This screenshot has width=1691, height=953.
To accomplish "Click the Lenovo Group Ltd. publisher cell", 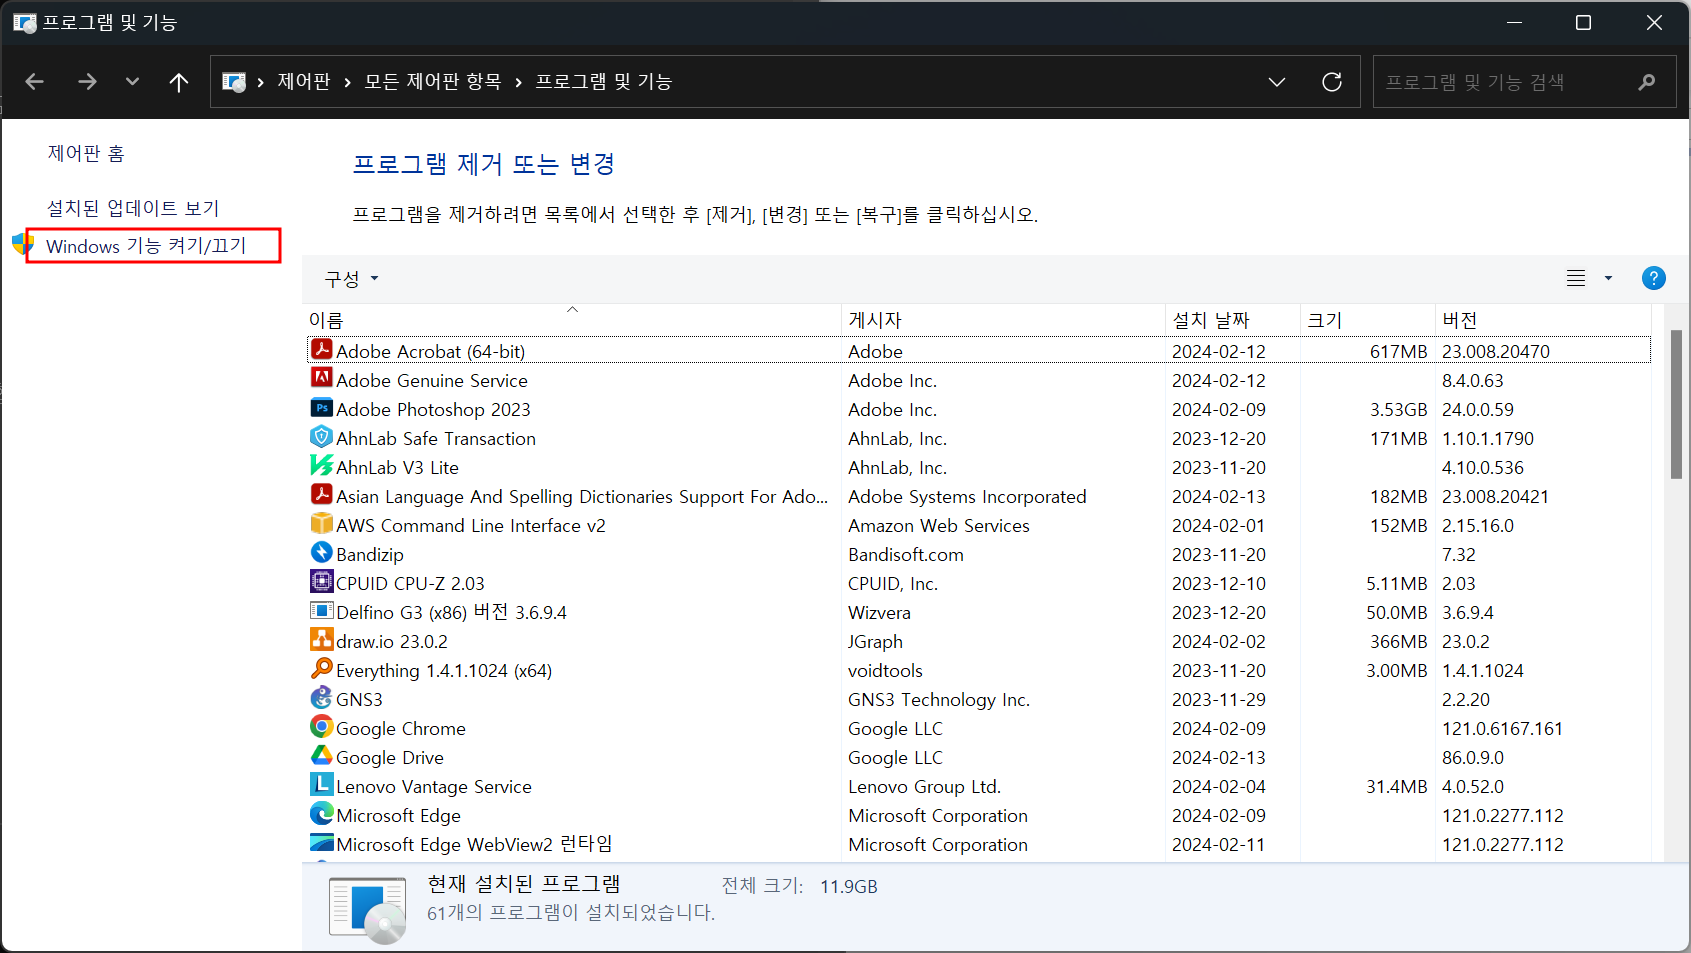I will (x=925, y=787).
